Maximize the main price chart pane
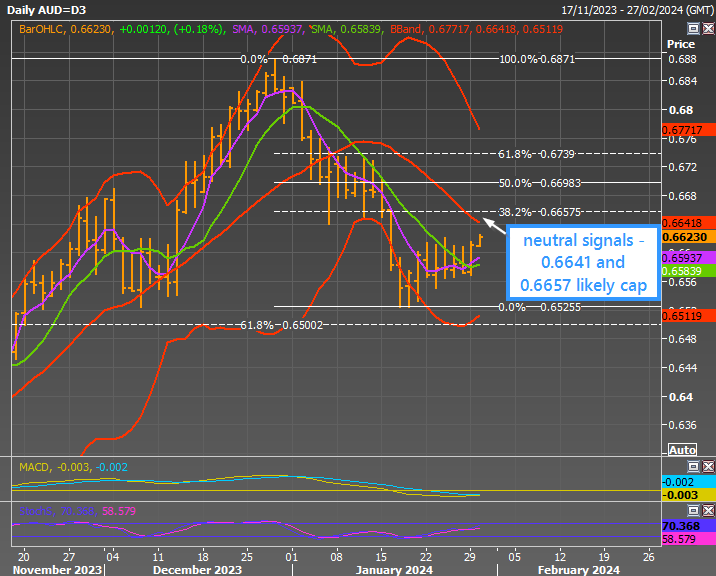Image resolution: width=716 pixels, height=576 pixels. coord(693,29)
